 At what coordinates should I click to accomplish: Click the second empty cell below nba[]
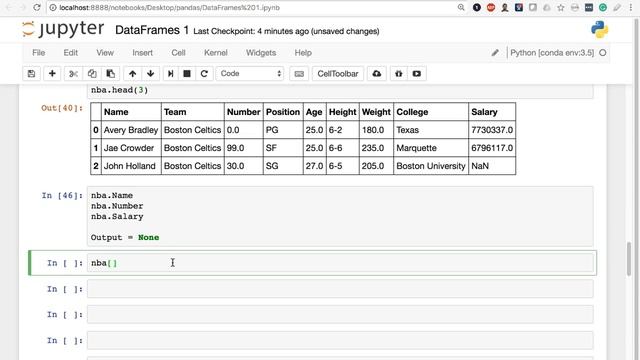tap(340, 315)
